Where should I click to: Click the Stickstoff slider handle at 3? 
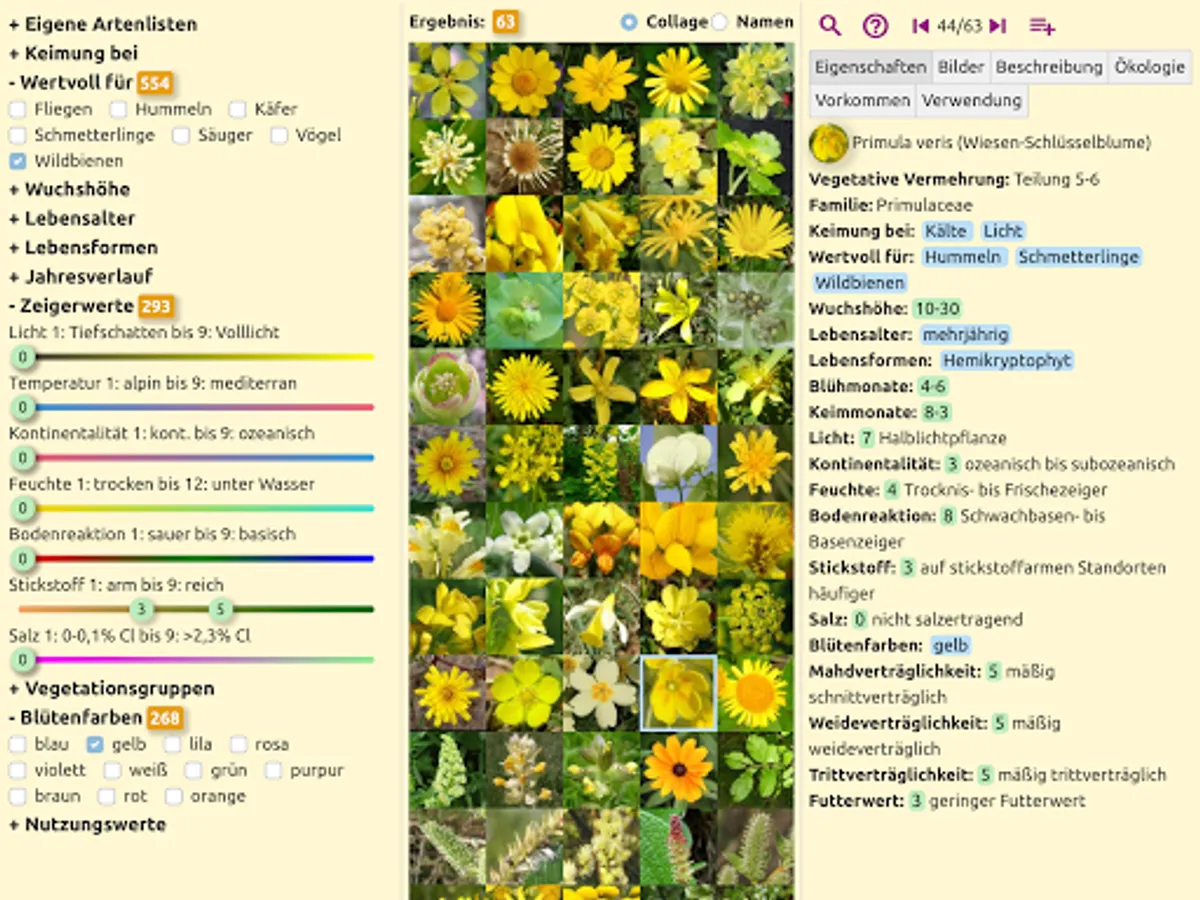[142, 609]
